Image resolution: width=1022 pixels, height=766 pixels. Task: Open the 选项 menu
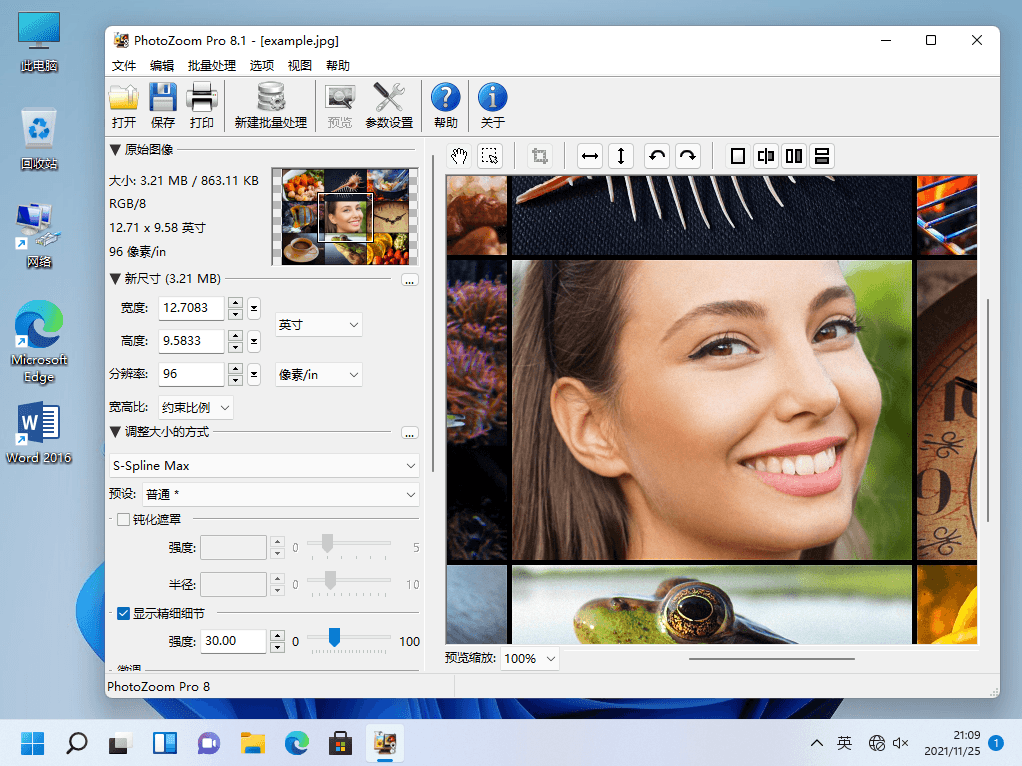pos(262,66)
